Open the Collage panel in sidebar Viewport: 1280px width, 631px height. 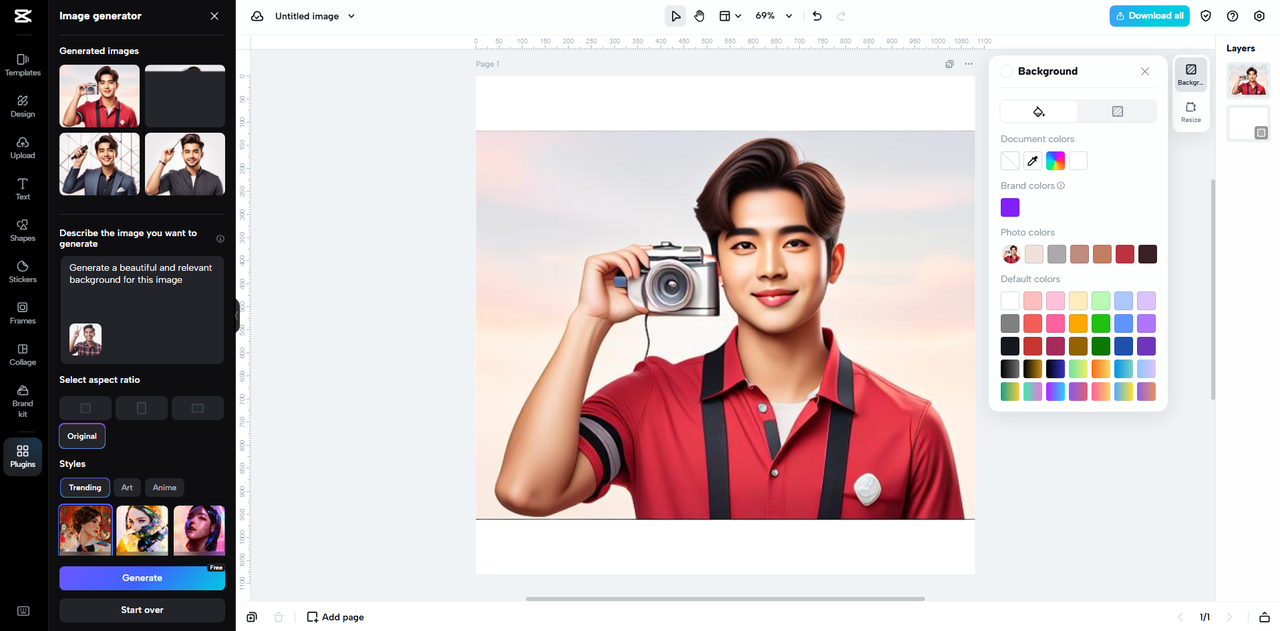(x=22, y=354)
